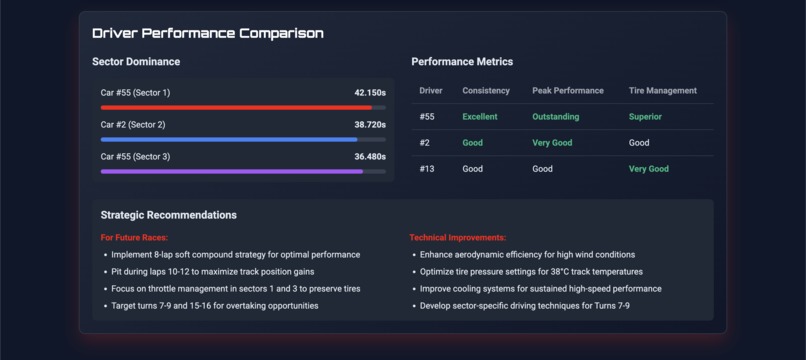Click driver #2's Good tire management cell
806x360 pixels.
639,143
